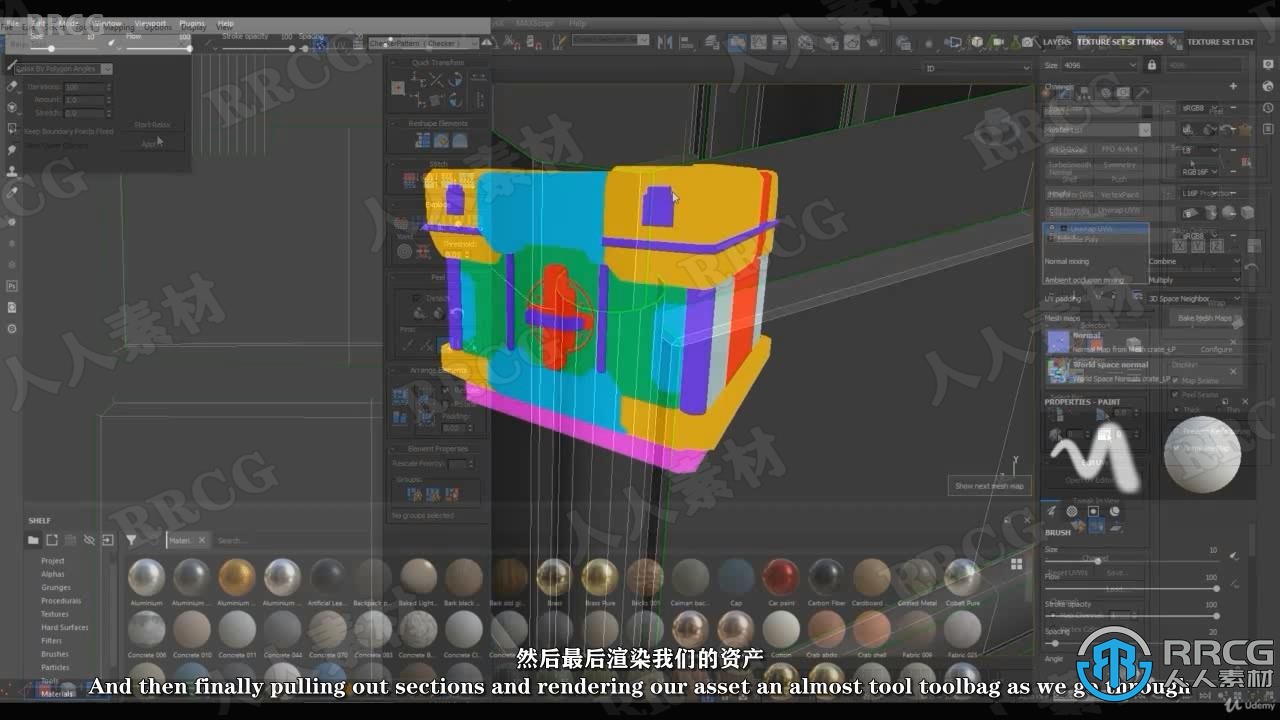Click the Bake Mesh Maps button
This screenshot has width=1280, height=720.
tap(1205, 318)
